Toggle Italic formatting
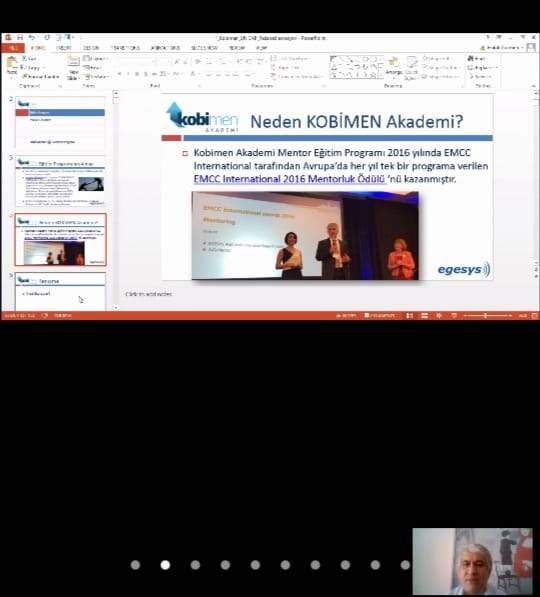This screenshot has height=597, width=540. (128, 74)
